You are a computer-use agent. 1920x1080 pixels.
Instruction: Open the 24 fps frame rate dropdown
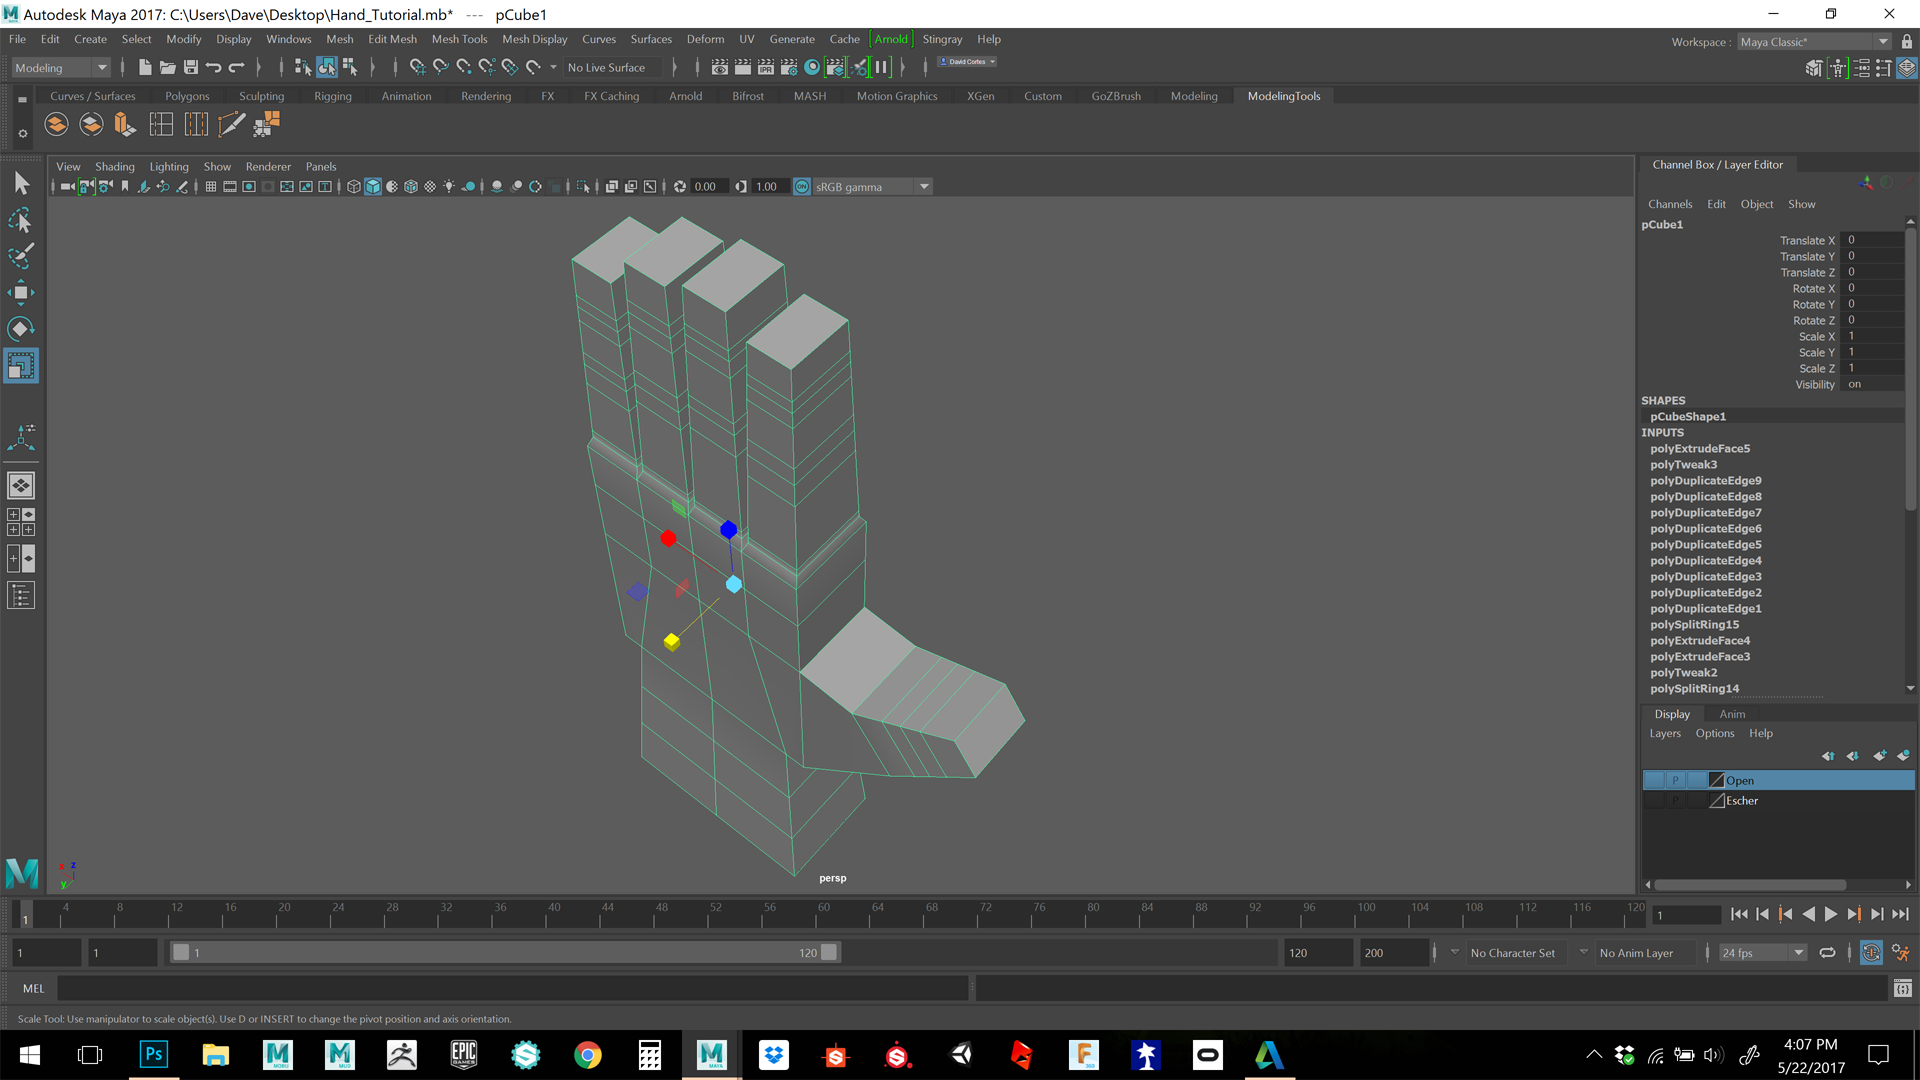point(1763,953)
